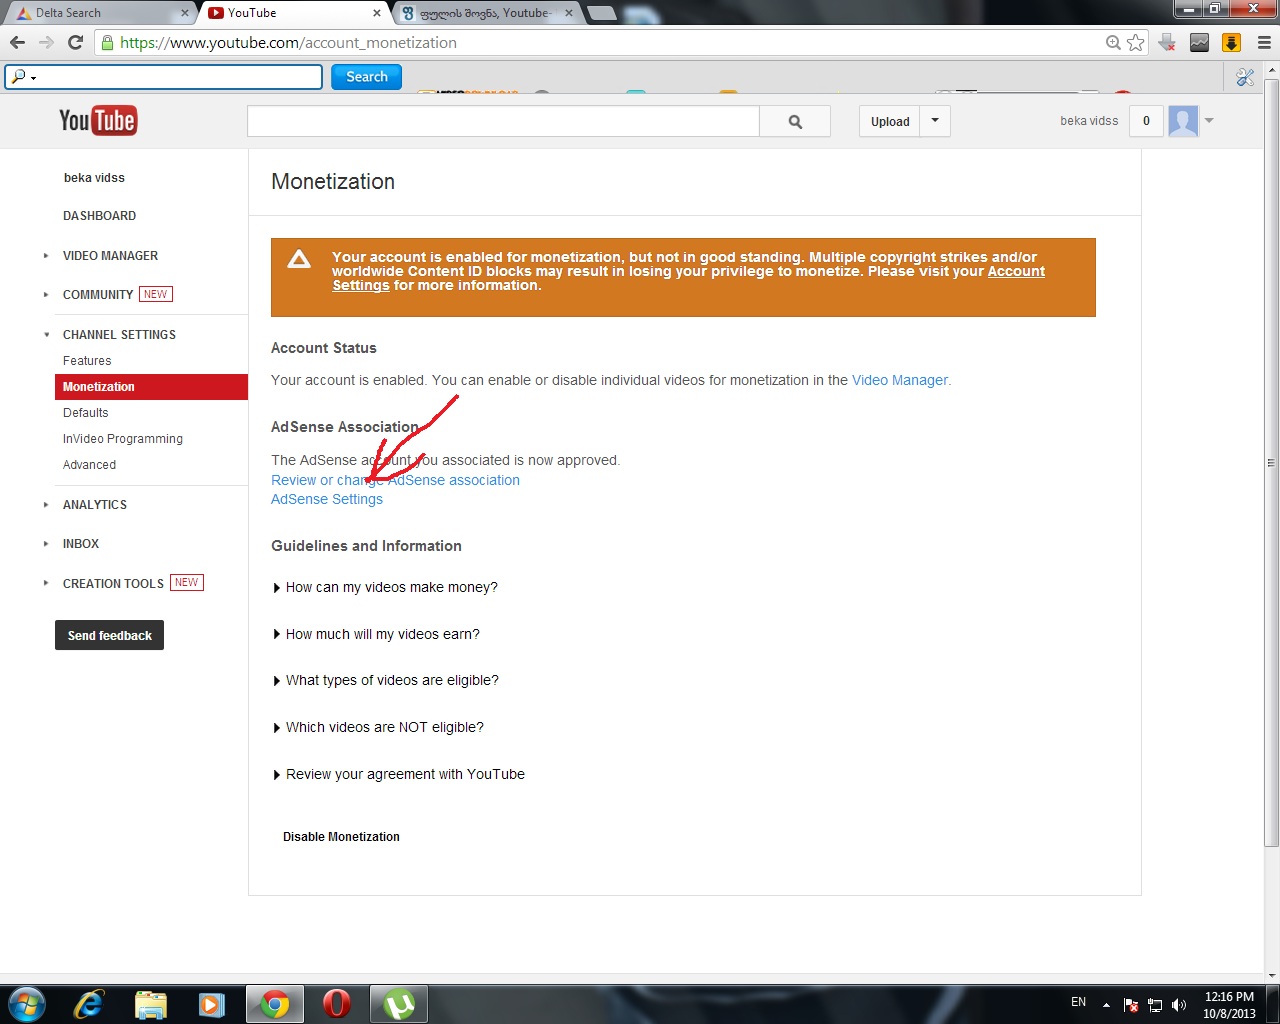Screen dimensions: 1280x1024
Task: Open Advanced channel settings
Action: click(x=89, y=465)
